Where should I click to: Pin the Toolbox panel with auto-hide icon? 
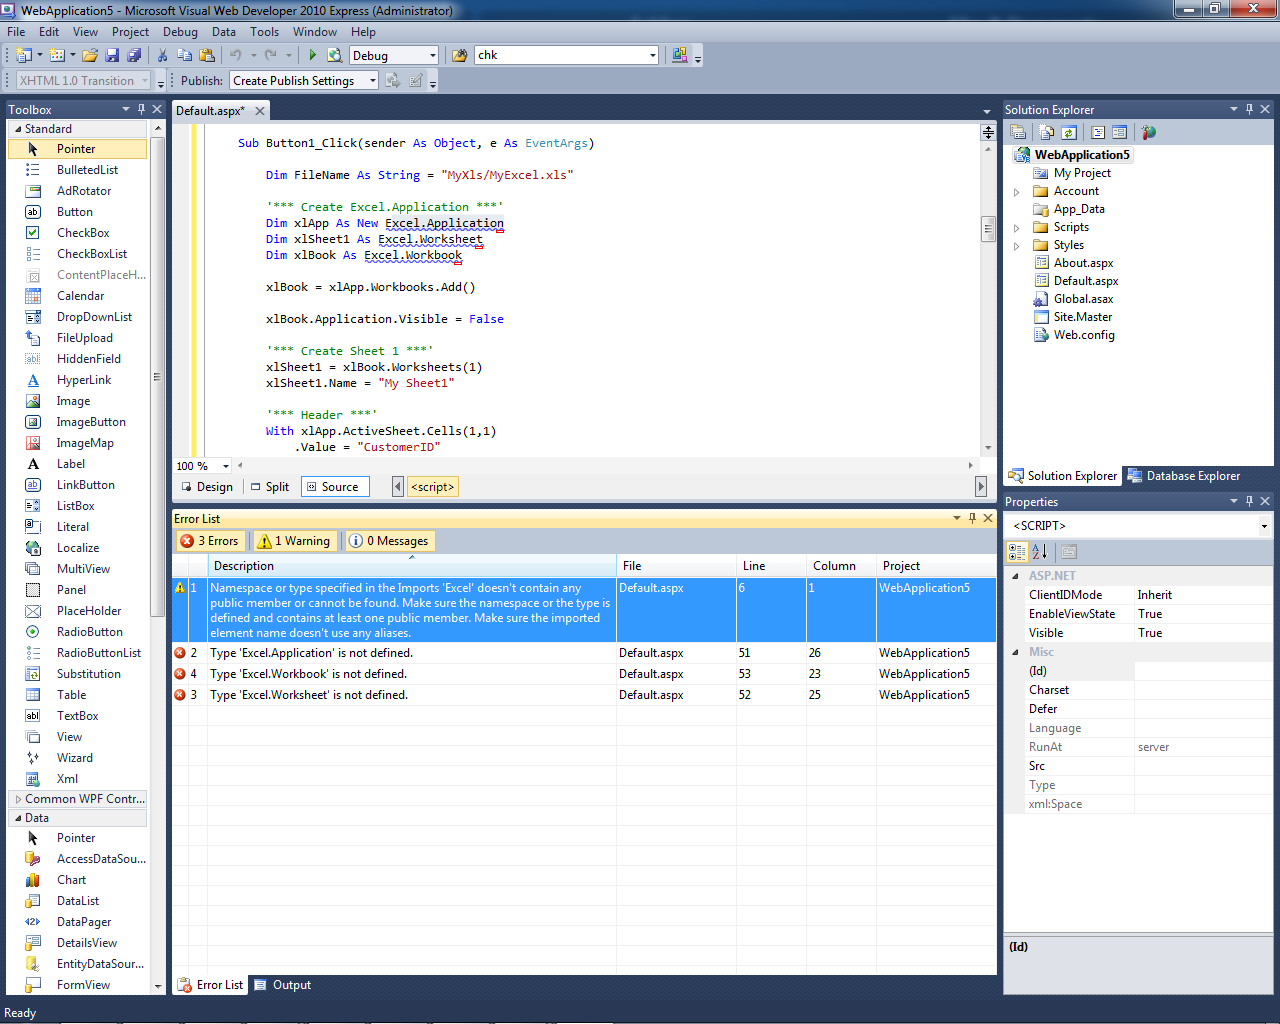pyautogui.click(x=142, y=109)
